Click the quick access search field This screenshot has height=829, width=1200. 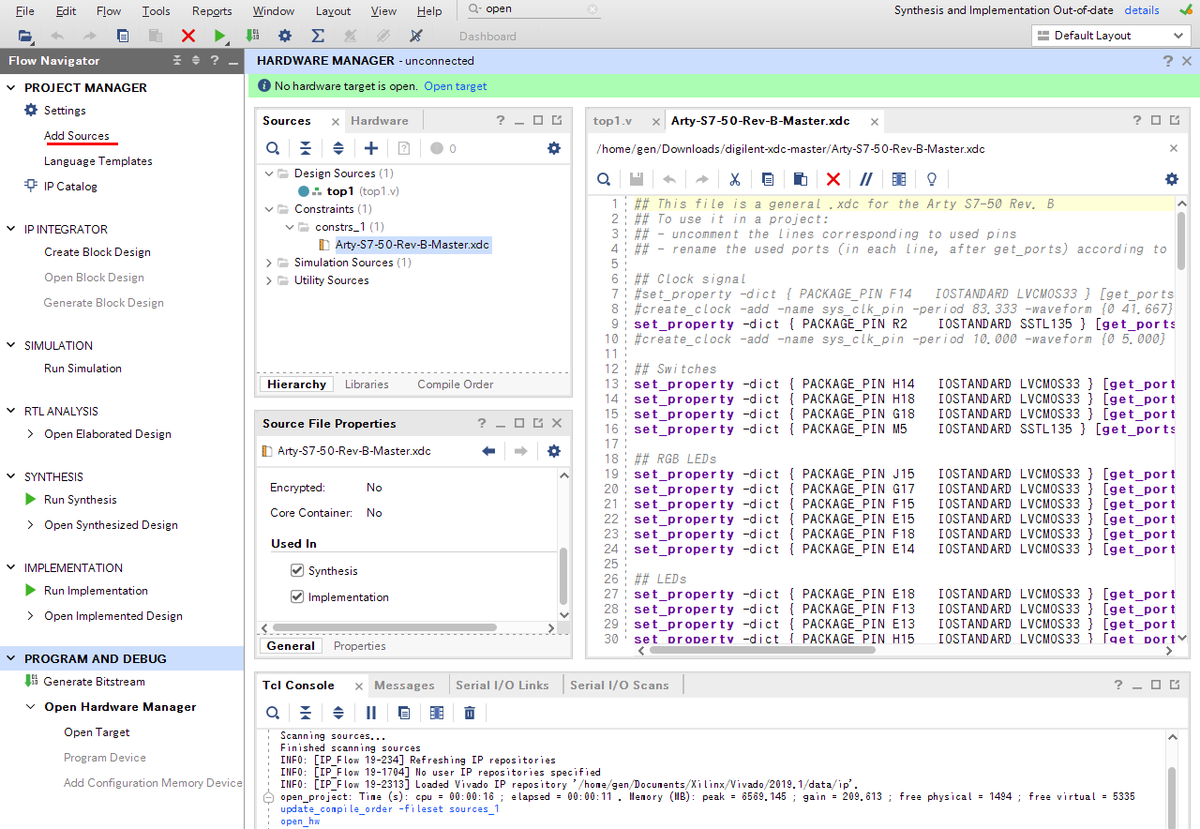(x=534, y=9)
